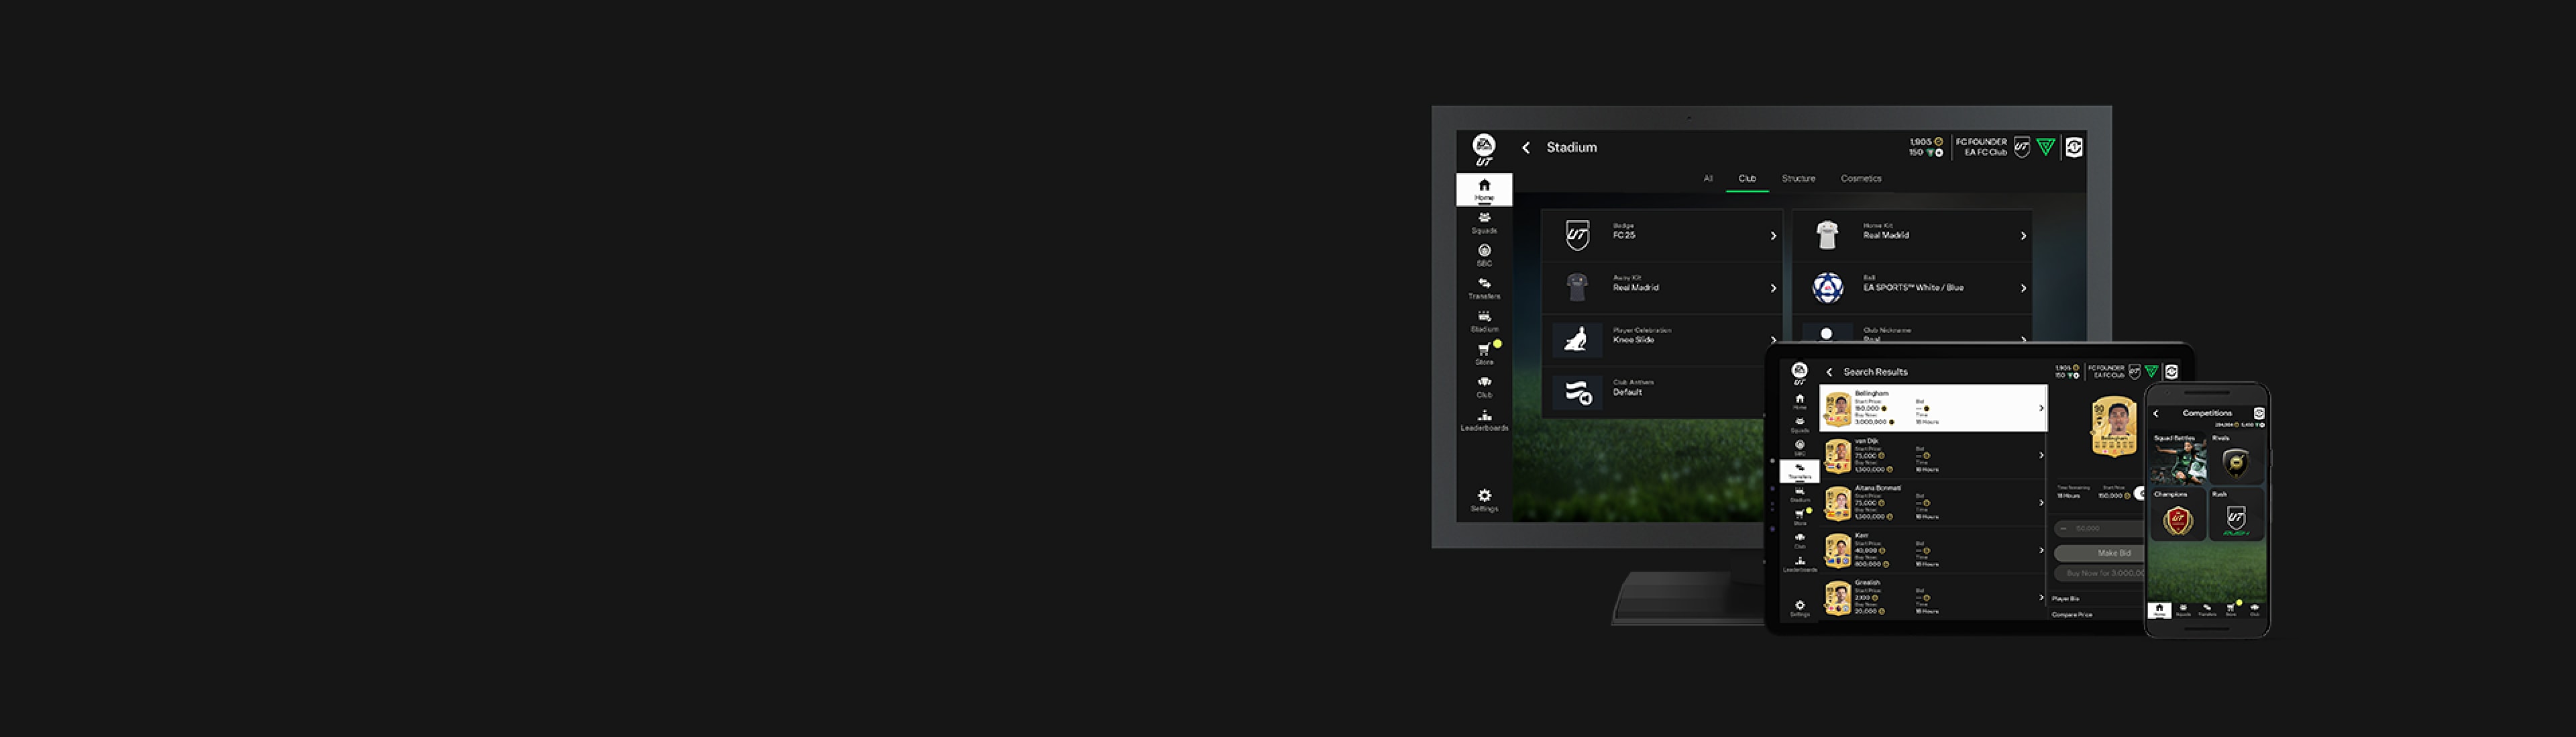Viewport: 2576px width, 737px height.
Task: Open Transfers in the monitor sidebar
Action: click(x=1484, y=287)
